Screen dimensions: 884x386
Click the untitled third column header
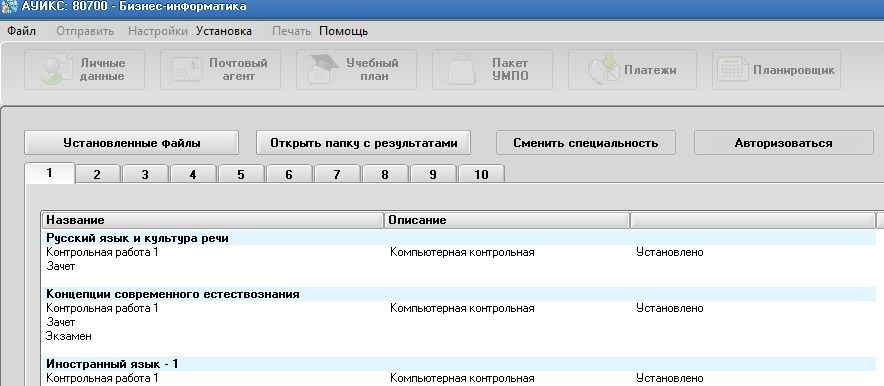point(752,220)
